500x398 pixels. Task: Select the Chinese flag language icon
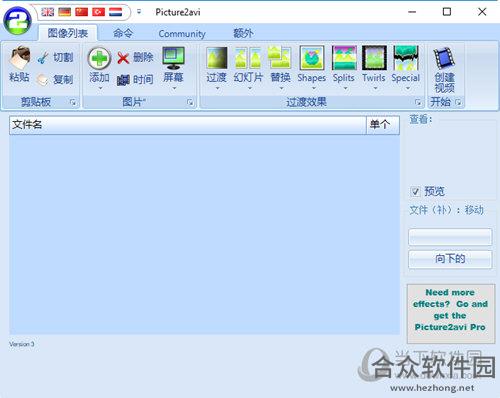tap(81, 12)
